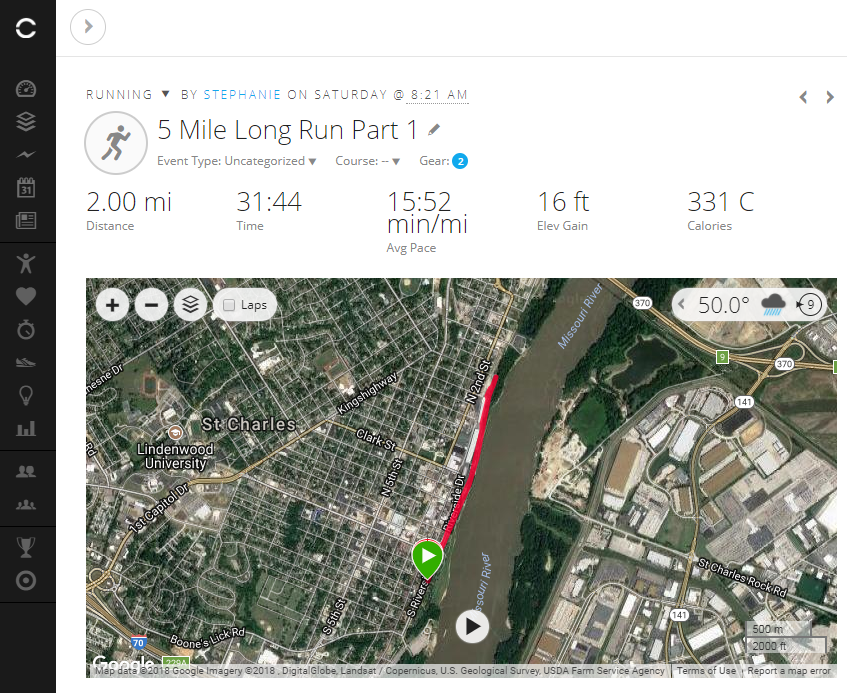Image resolution: width=847 pixels, height=693 pixels.
Task: Open map layers selector button
Action: (190, 305)
